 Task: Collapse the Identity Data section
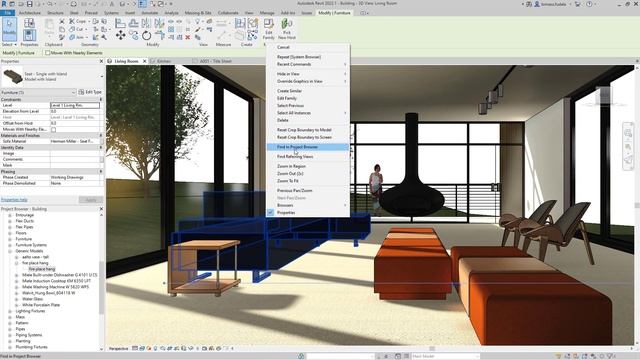tap(101, 147)
